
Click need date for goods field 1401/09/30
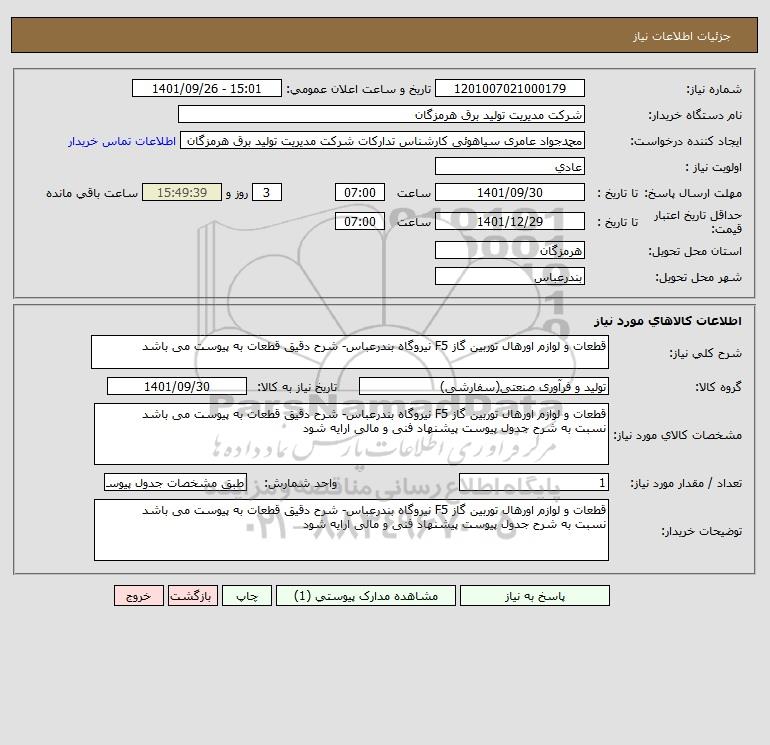tap(177, 386)
